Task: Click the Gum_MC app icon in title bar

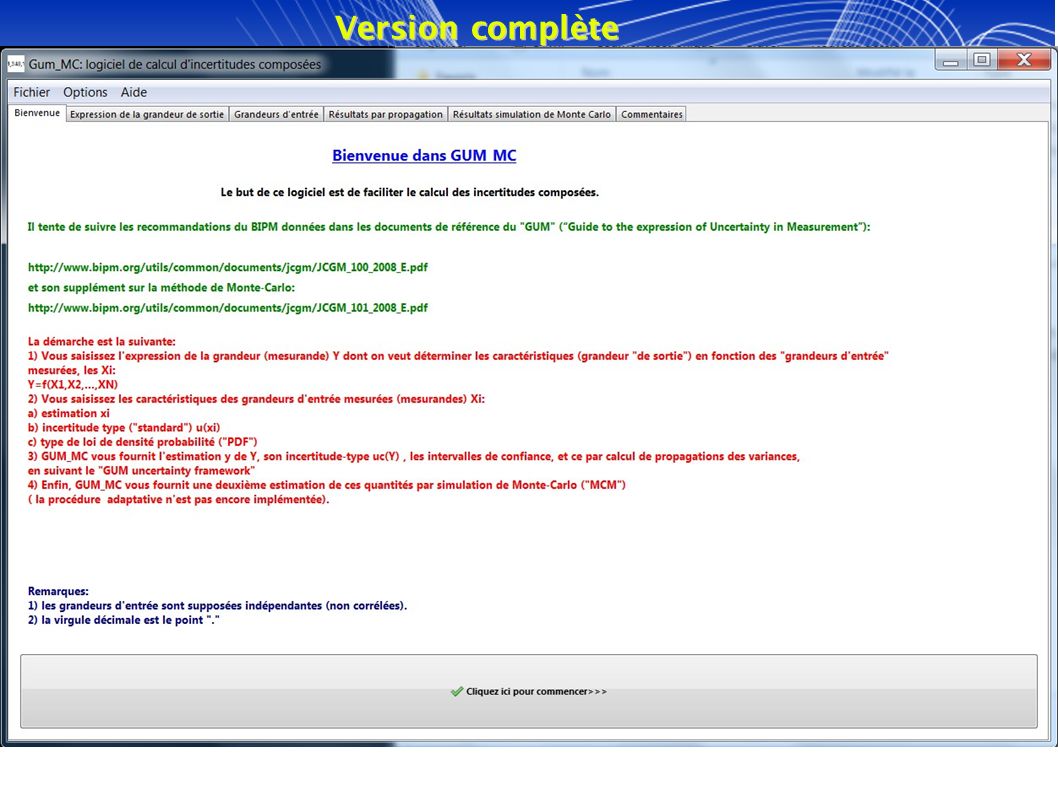Action: (16, 64)
